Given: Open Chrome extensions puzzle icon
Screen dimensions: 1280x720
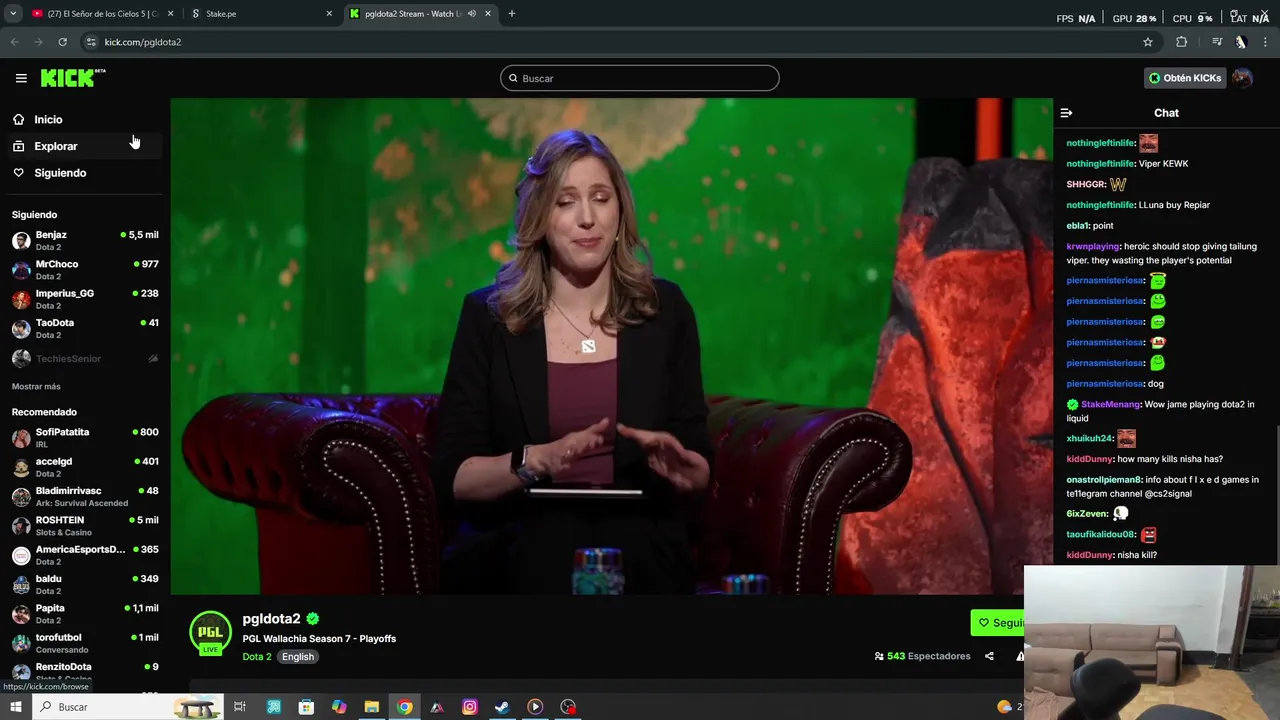Looking at the screenshot, I should pyautogui.click(x=1181, y=42).
